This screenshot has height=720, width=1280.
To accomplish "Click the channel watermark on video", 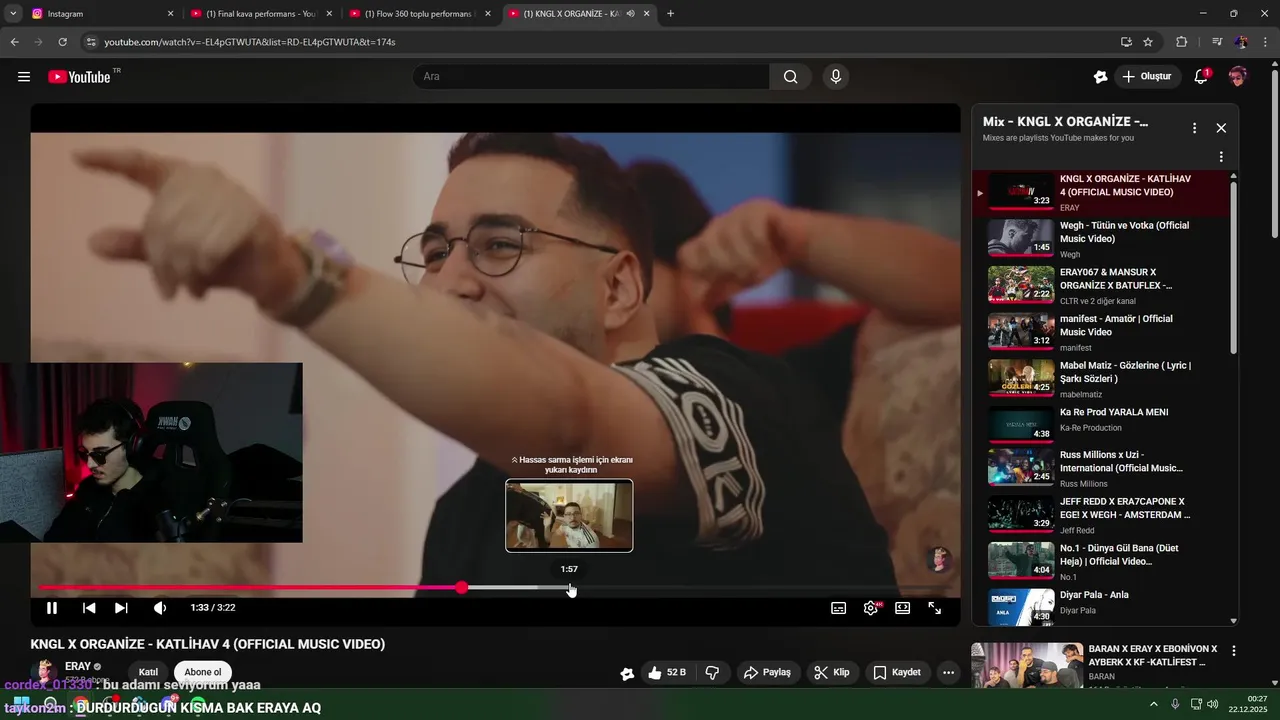I will (x=938, y=559).
